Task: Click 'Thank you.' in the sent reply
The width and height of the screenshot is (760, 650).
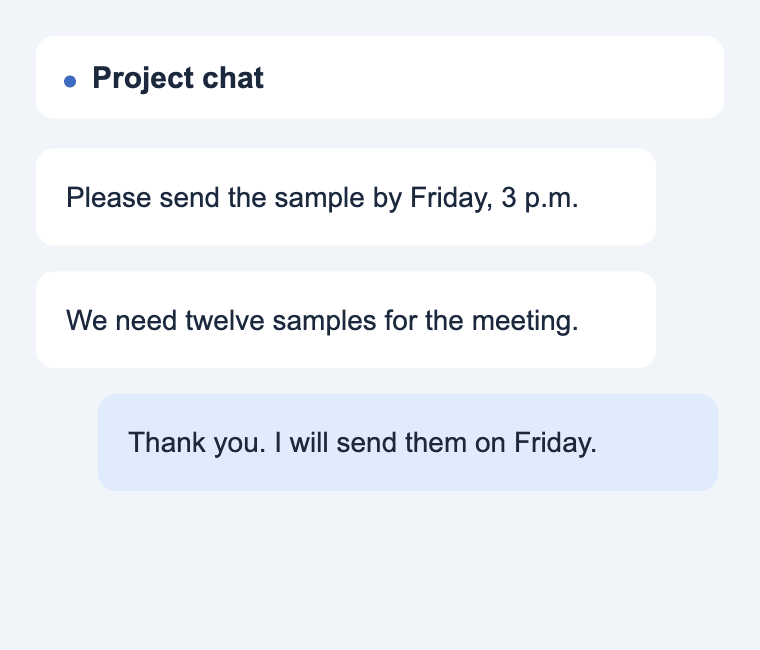Action: 197,443
